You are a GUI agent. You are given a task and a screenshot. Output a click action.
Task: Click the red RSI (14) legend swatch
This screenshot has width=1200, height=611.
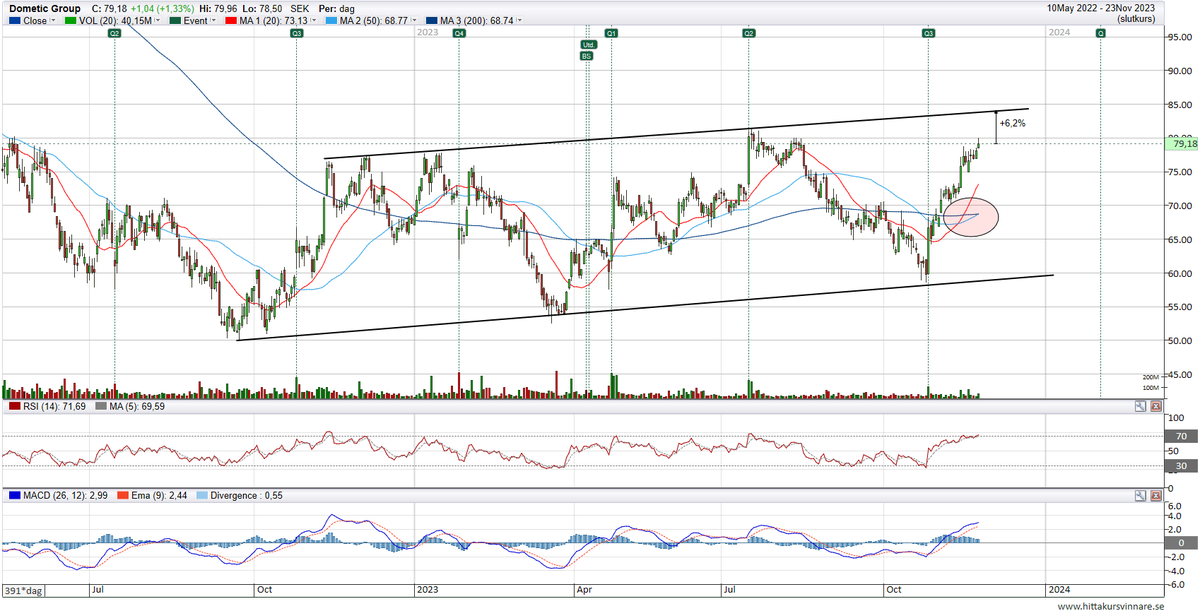coord(15,407)
